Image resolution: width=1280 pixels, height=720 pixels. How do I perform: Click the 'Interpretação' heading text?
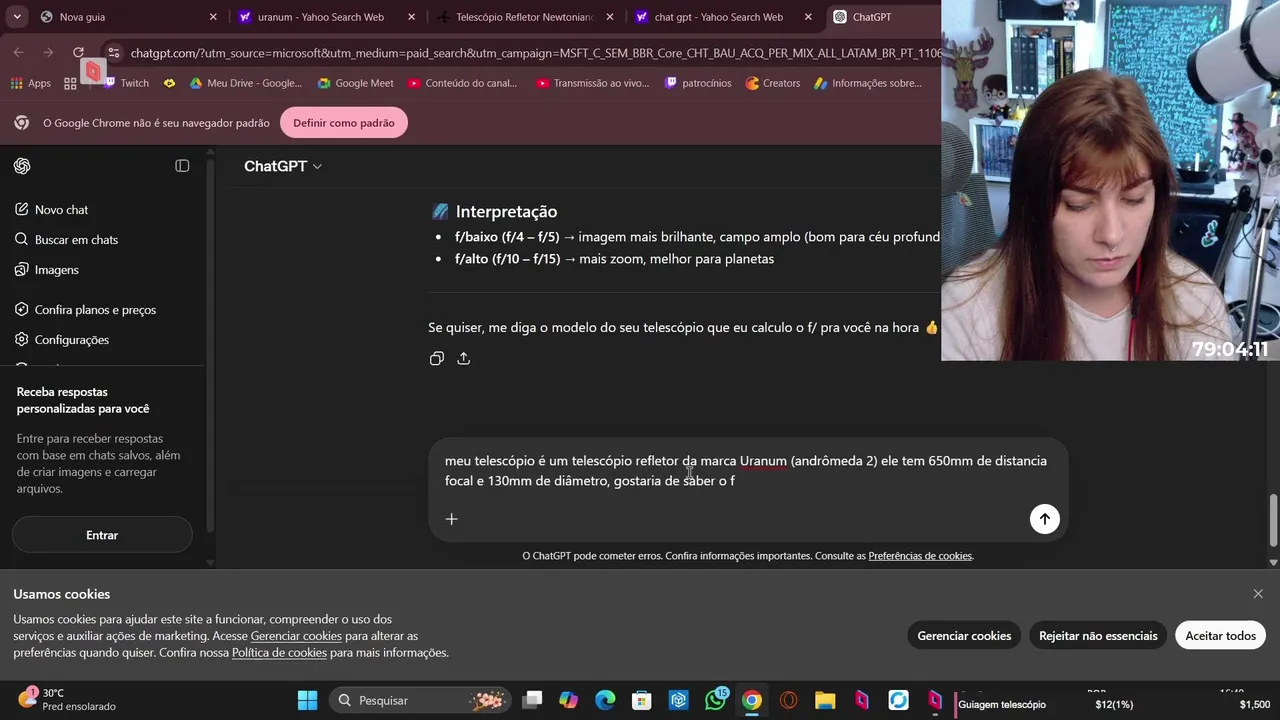tap(506, 211)
